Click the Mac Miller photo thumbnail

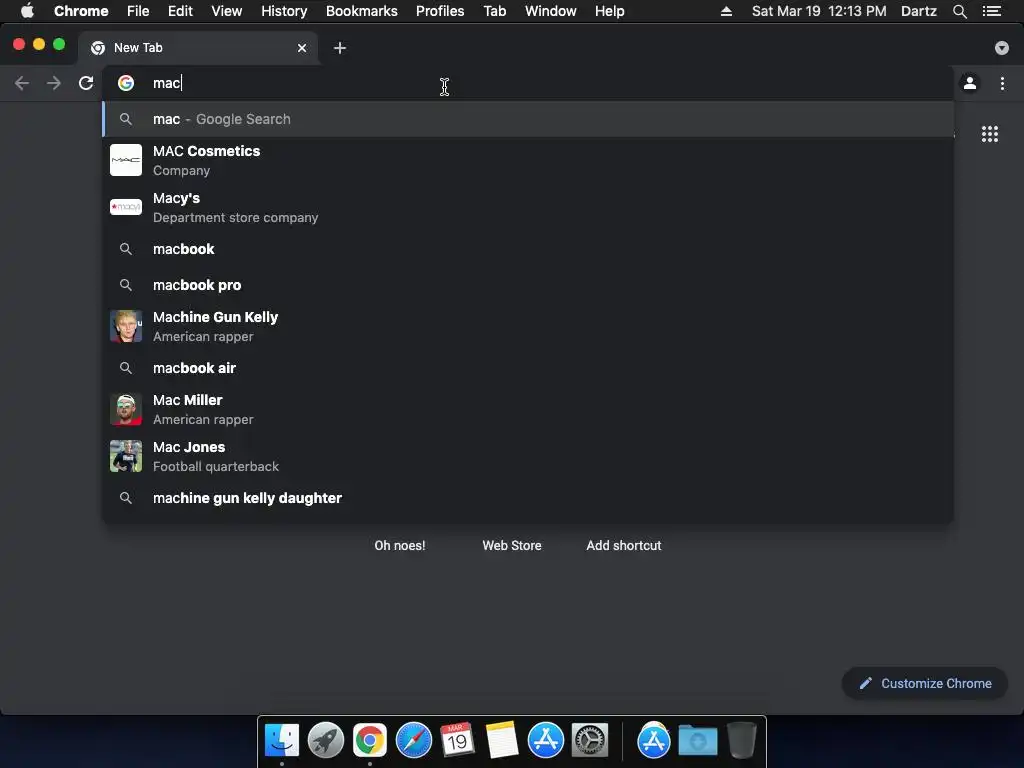point(125,409)
